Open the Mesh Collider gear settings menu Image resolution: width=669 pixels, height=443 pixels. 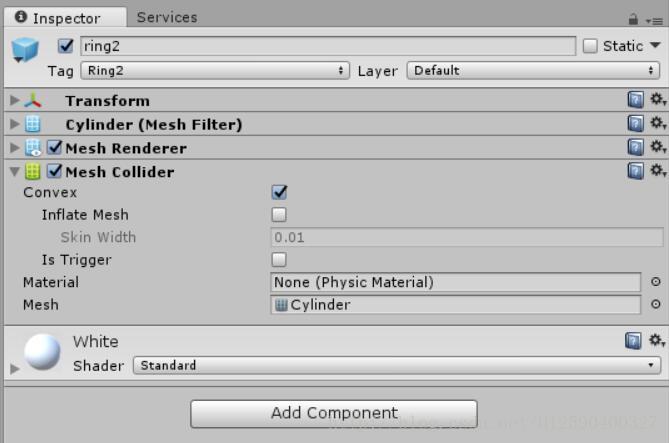(x=657, y=171)
